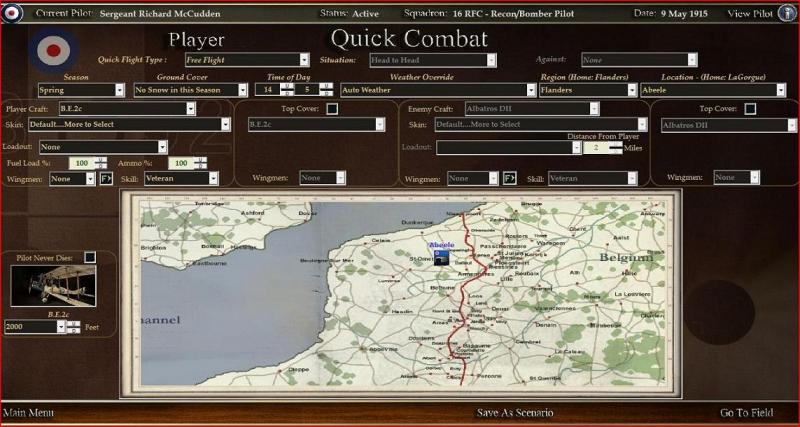
Task: Enable the player Top Cover checkbox
Action: point(332,109)
